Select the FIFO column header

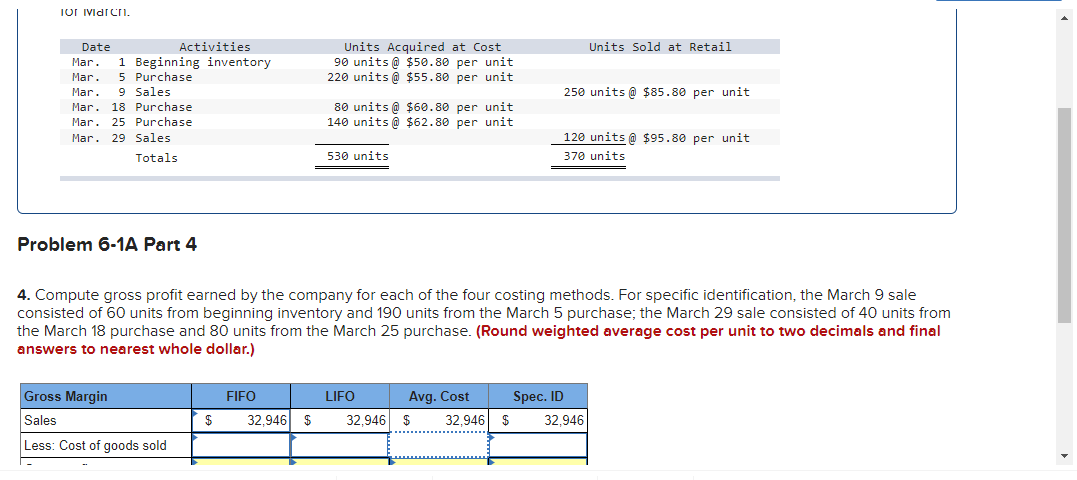coord(241,397)
